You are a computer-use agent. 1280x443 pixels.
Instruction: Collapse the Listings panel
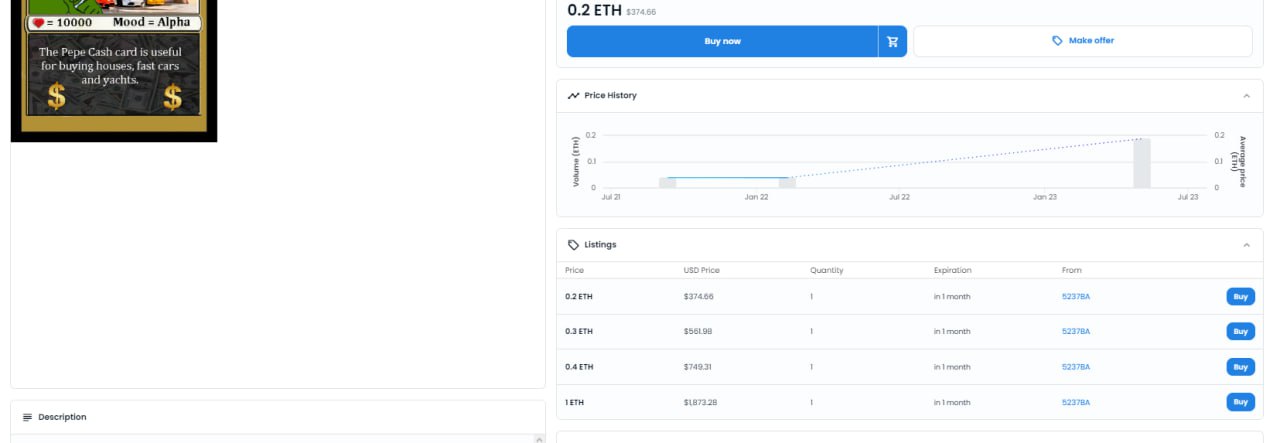(1246, 245)
